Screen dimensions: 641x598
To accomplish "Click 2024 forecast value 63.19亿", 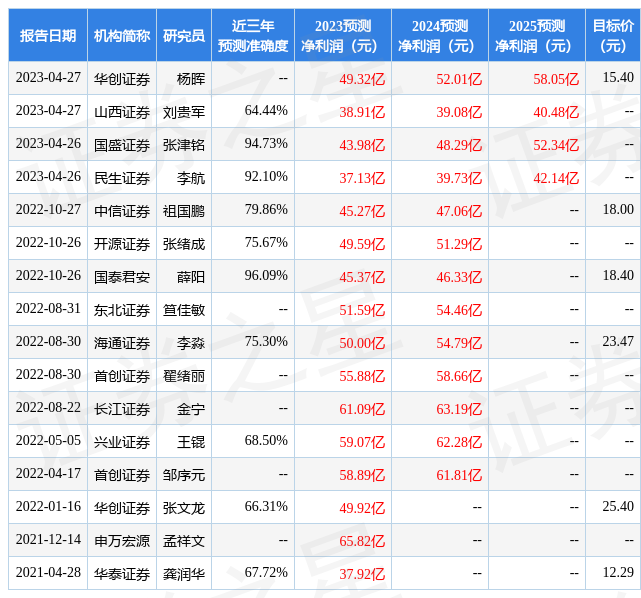I will pos(459,409).
